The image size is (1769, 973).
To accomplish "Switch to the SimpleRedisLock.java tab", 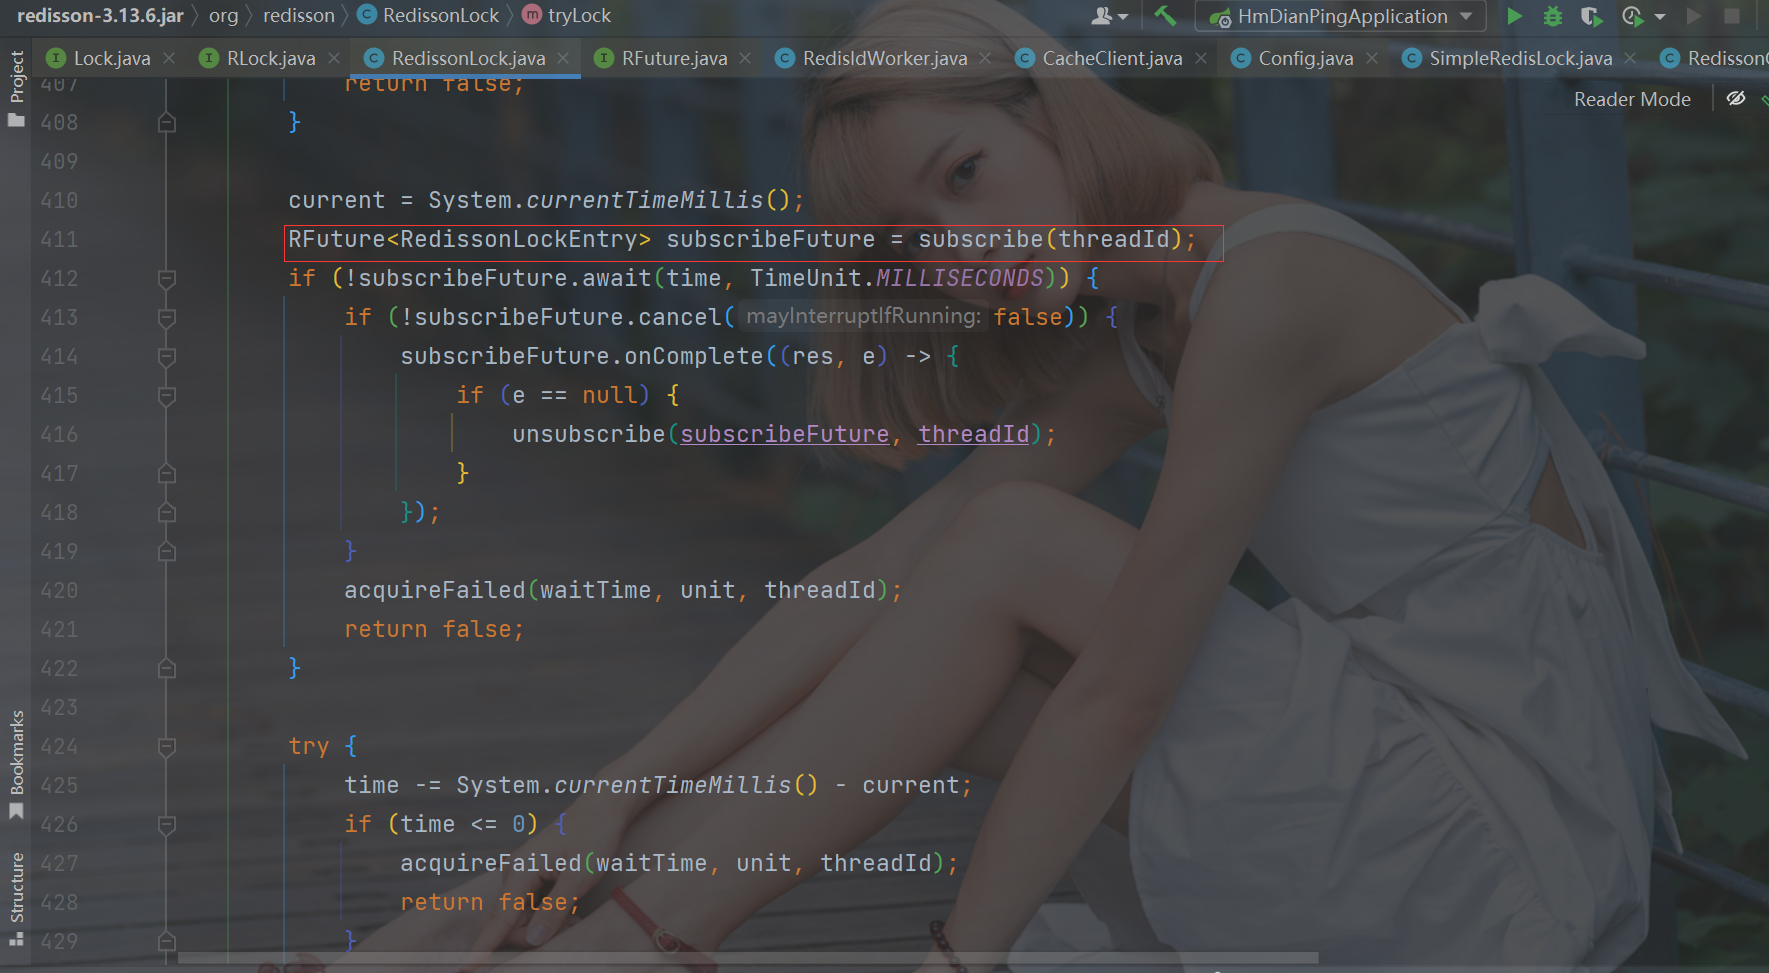I will 1519,58.
